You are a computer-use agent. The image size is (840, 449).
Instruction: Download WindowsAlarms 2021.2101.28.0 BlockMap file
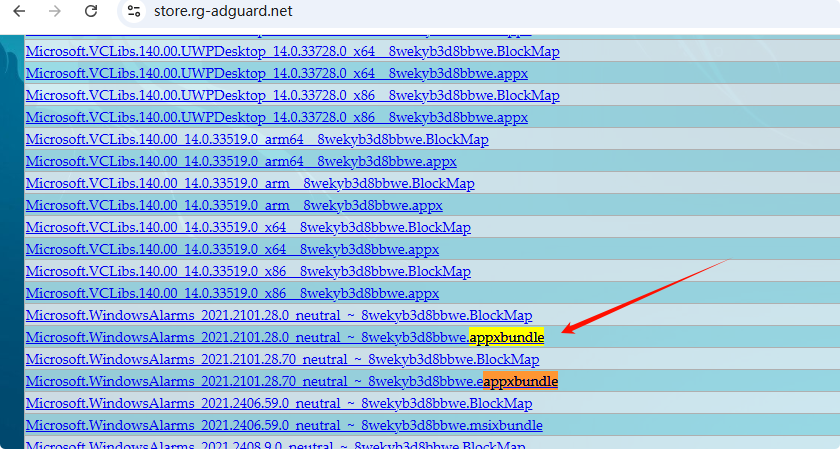279,315
